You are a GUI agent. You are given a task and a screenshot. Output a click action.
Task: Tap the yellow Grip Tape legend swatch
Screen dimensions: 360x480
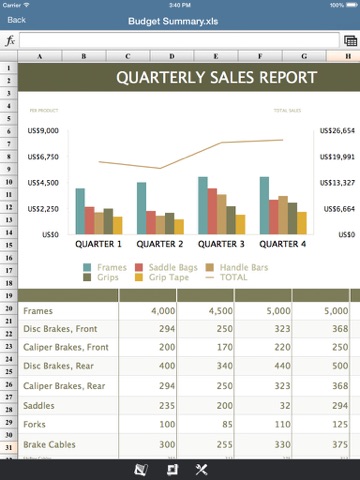pos(139,277)
